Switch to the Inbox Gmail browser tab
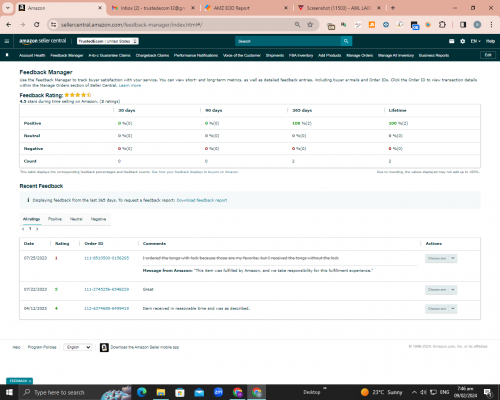Image resolution: width=500 pixels, height=400 pixels. click(x=153, y=8)
